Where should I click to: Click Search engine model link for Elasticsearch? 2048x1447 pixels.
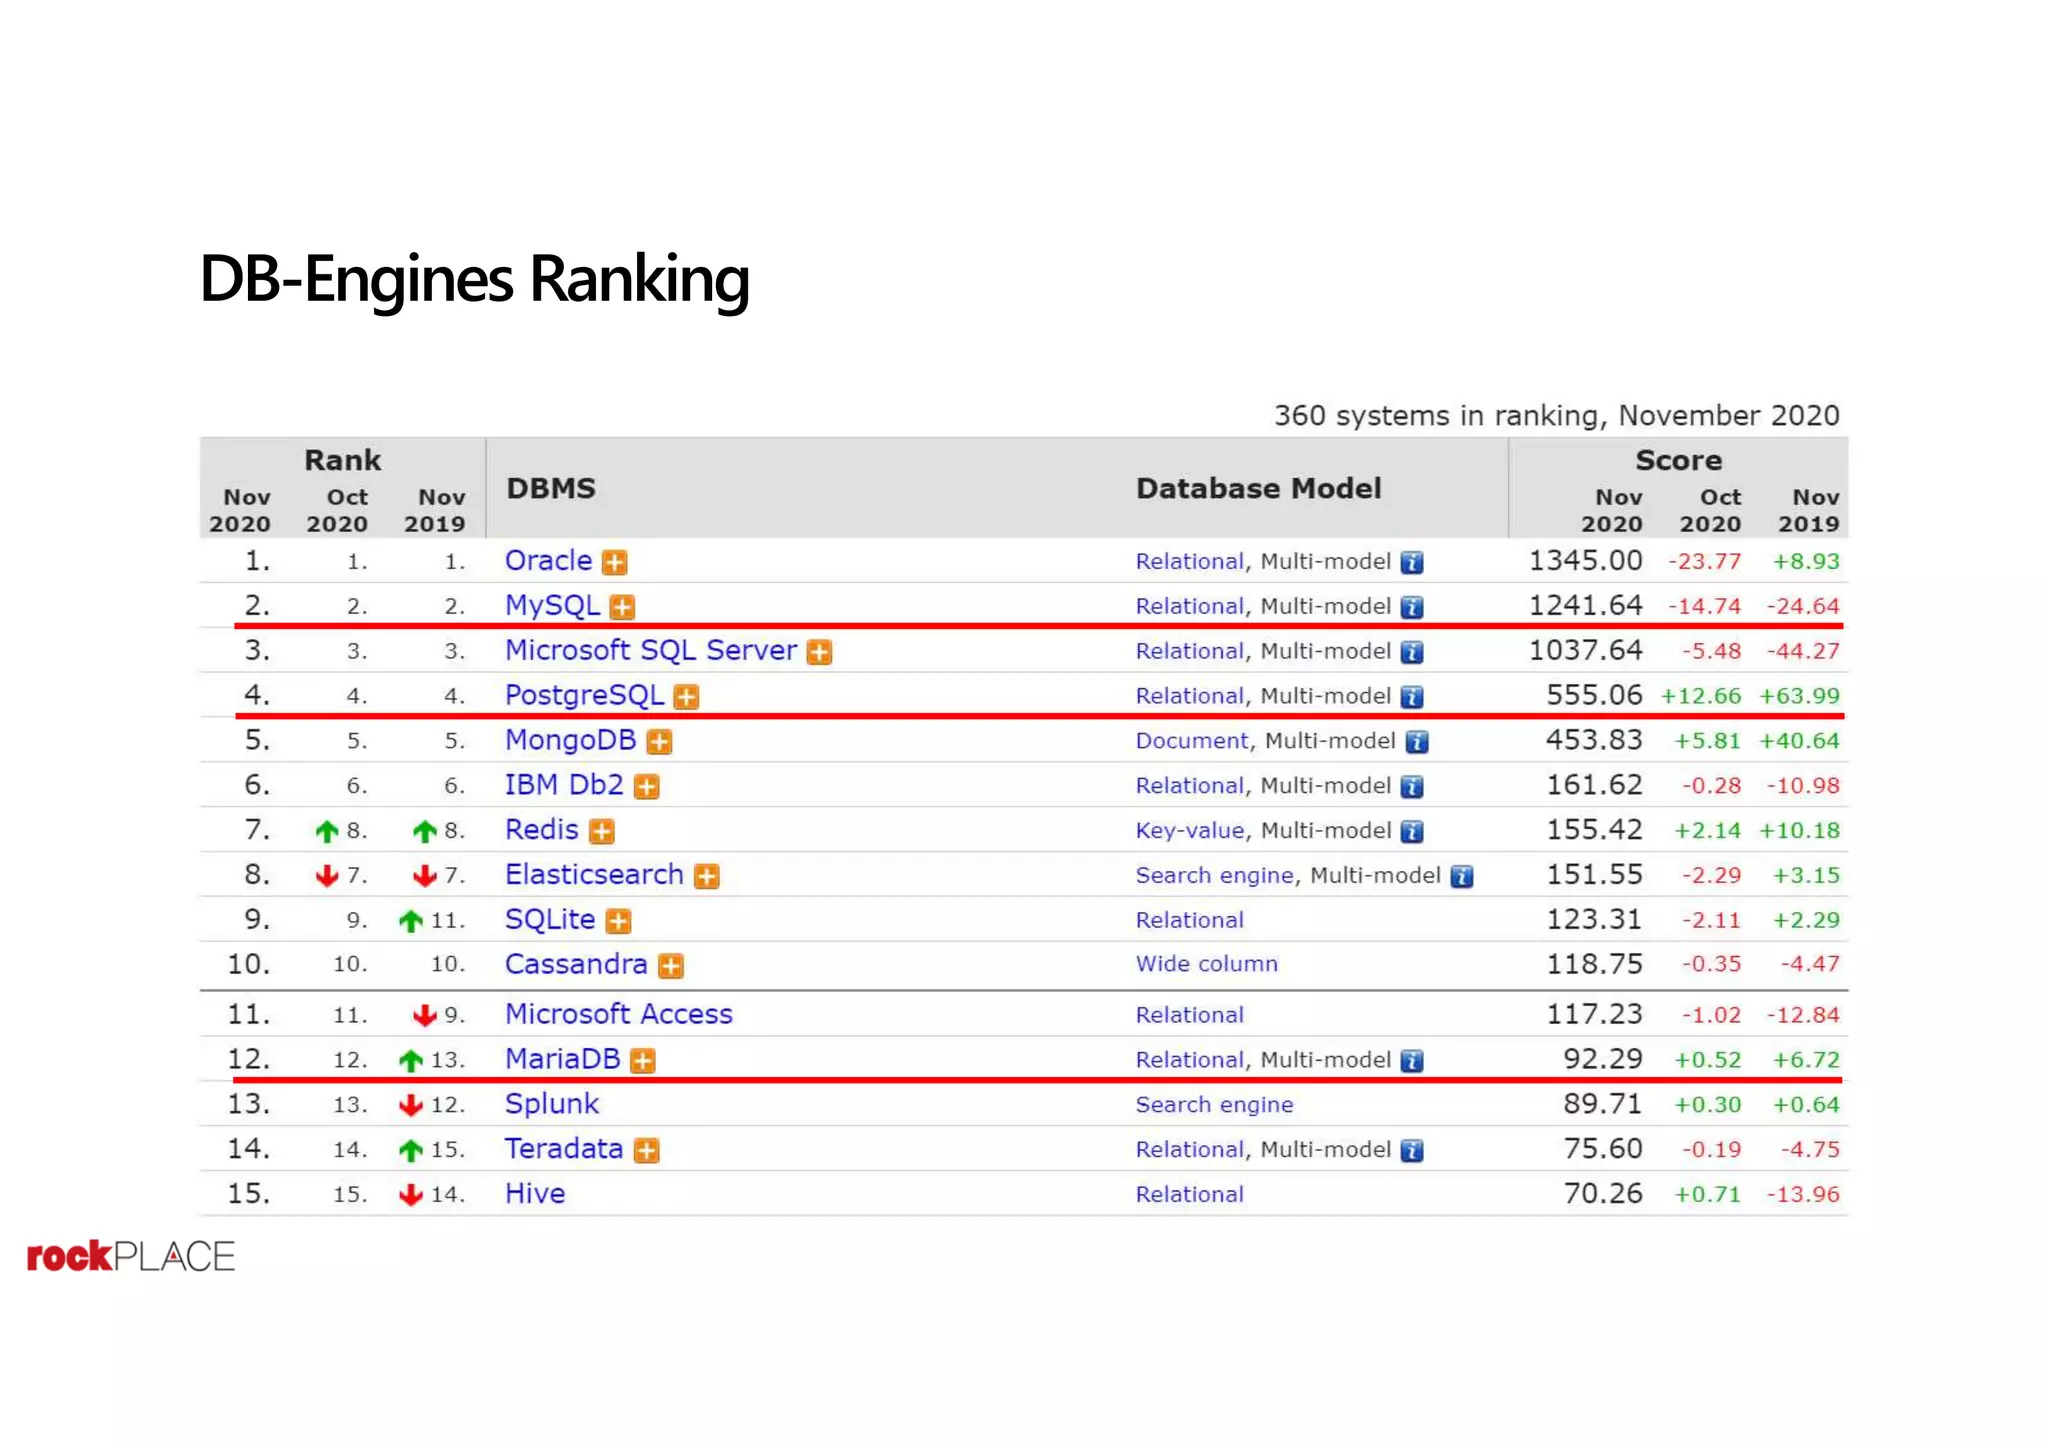[1215, 876]
